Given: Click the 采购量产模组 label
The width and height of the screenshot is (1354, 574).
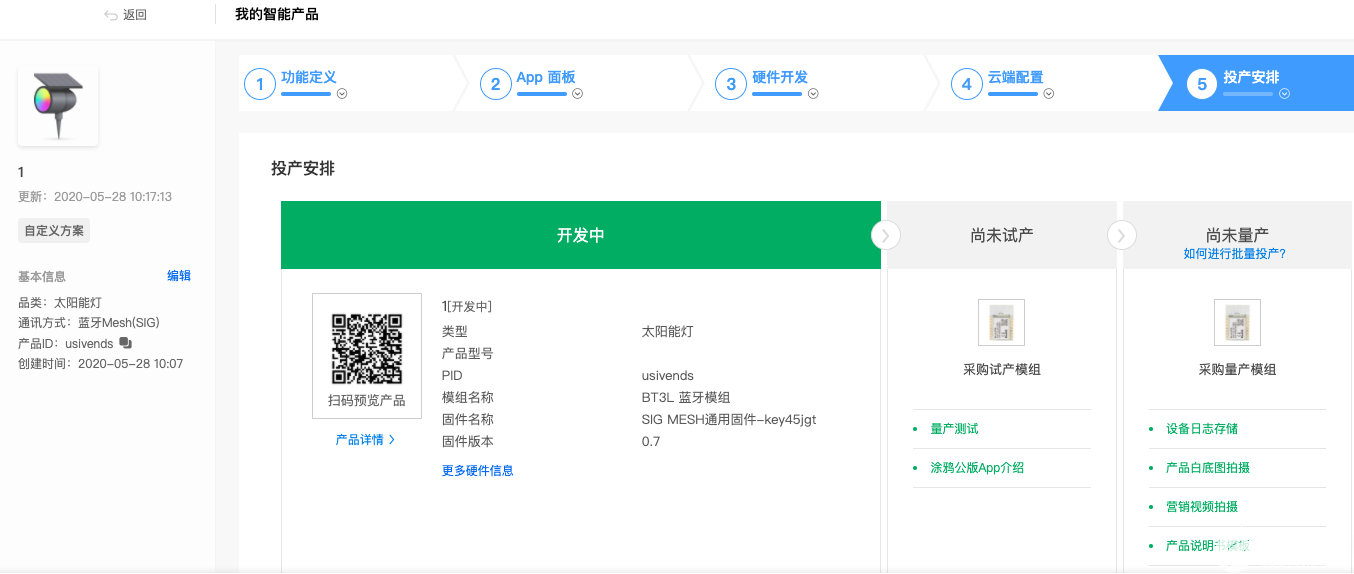Looking at the screenshot, I should pos(1237,370).
